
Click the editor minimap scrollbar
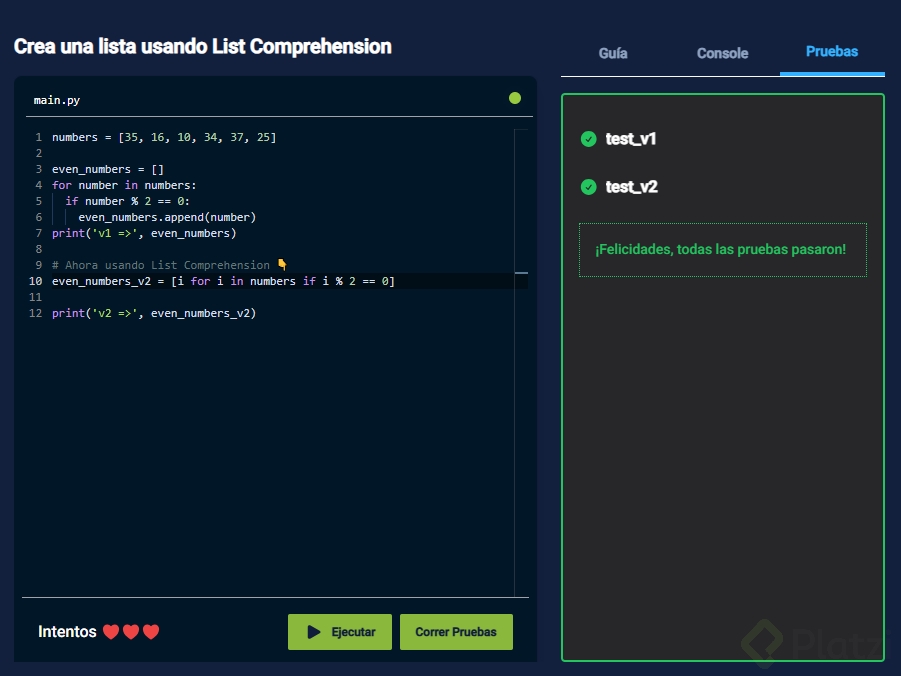coord(521,272)
